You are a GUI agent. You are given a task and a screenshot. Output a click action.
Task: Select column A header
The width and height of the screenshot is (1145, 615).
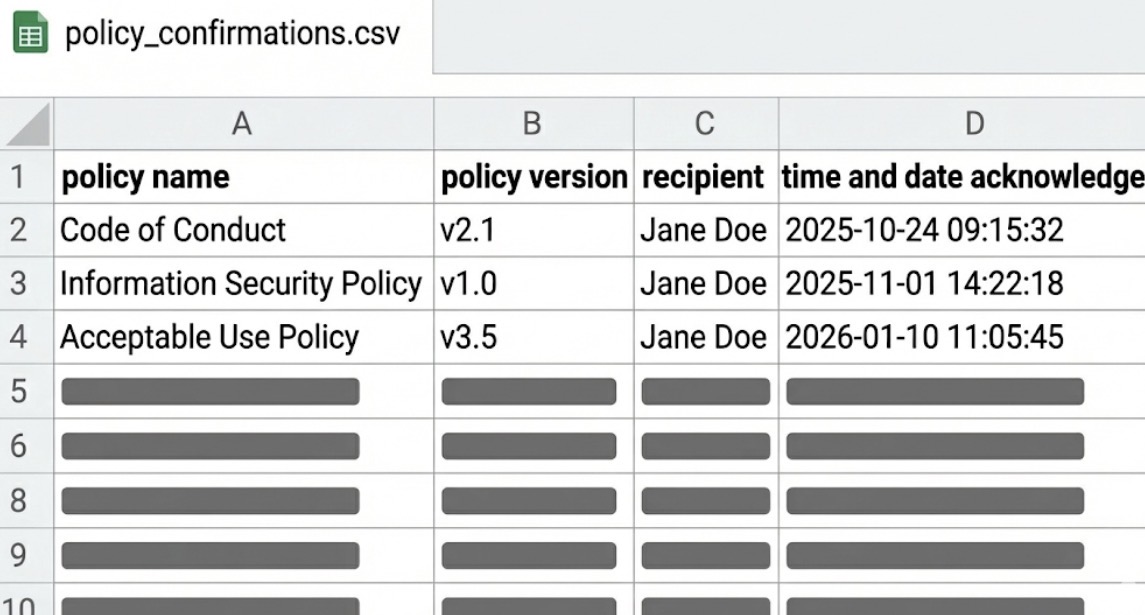click(243, 124)
